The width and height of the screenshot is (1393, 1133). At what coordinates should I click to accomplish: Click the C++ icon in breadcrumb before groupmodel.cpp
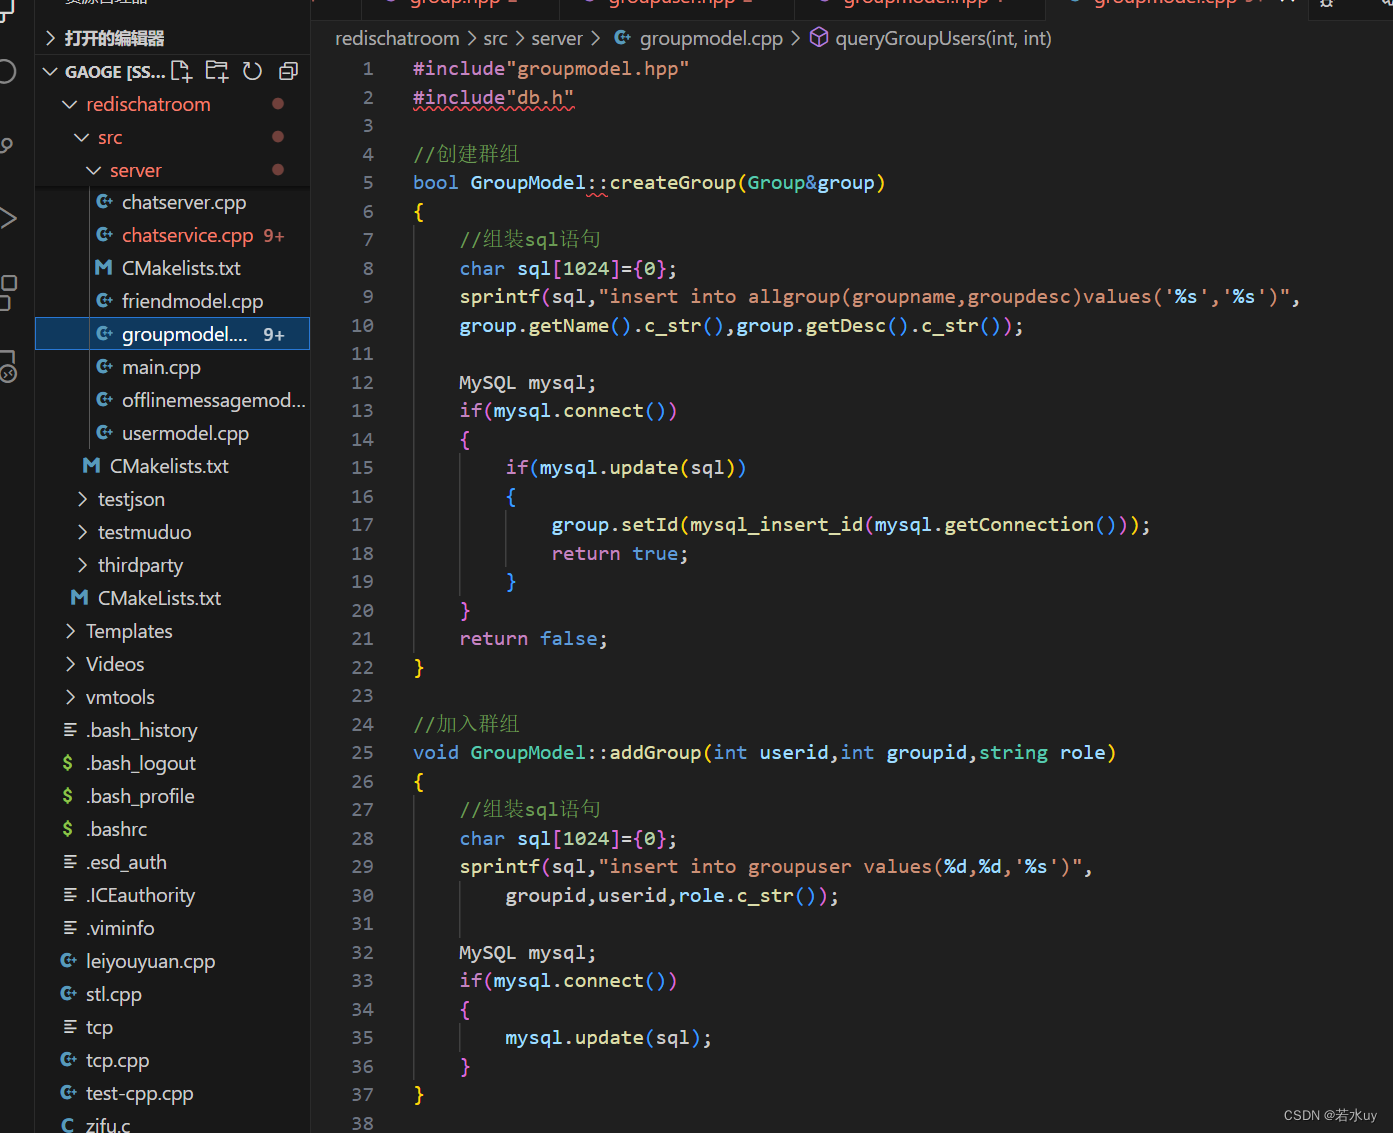click(x=622, y=38)
